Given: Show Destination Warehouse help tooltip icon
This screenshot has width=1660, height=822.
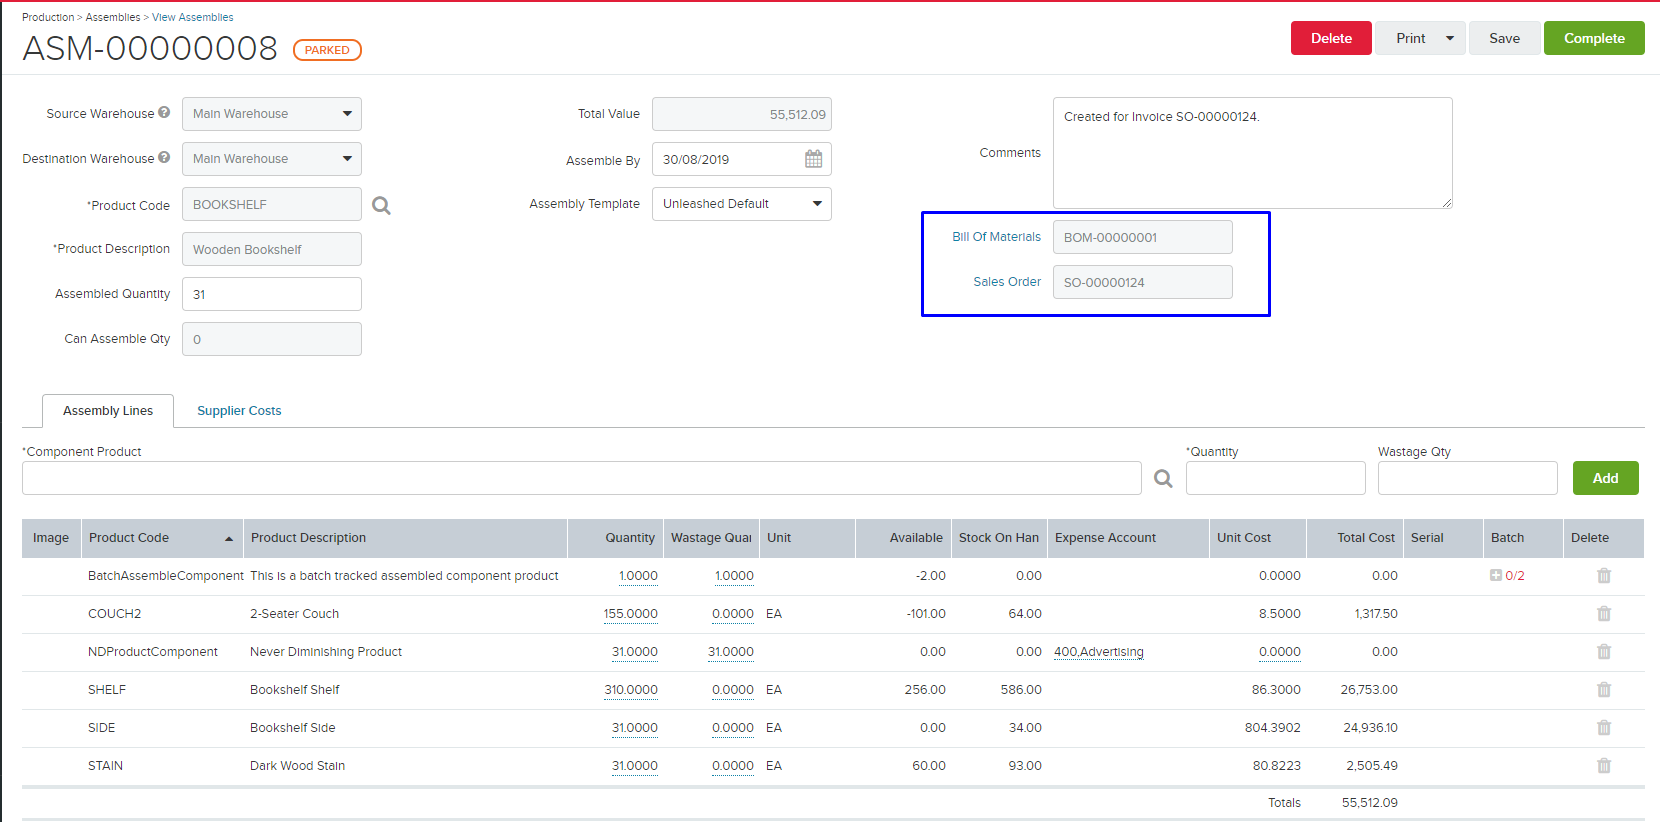Looking at the screenshot, I should (164, 158).
